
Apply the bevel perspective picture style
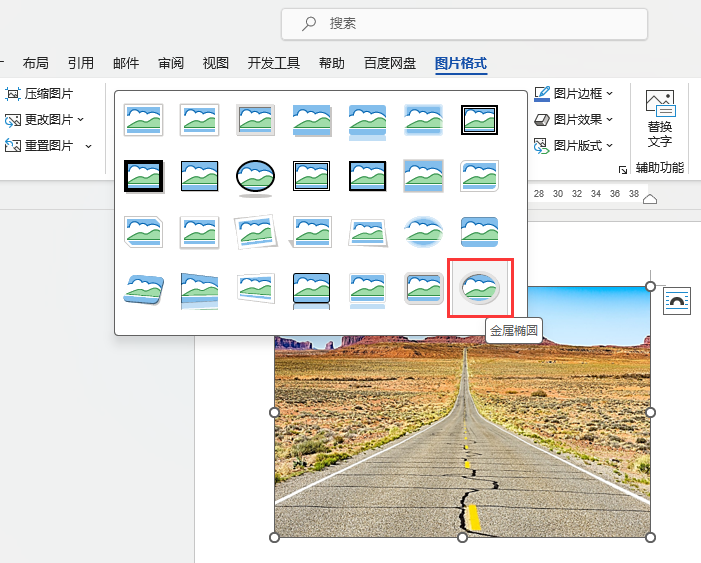[x=144, y=289]
